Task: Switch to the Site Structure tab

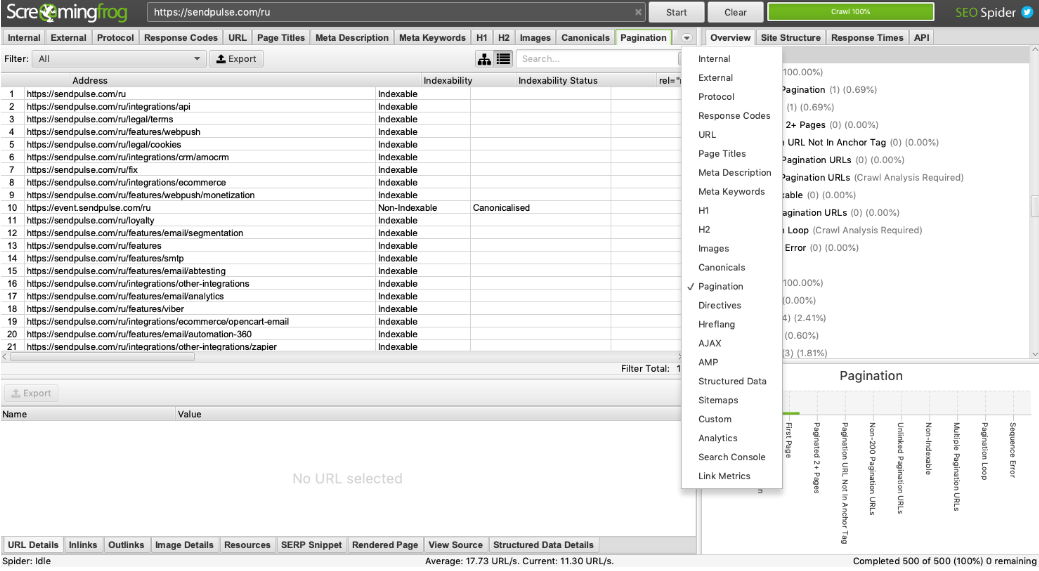Action: (x=790, y=38)
